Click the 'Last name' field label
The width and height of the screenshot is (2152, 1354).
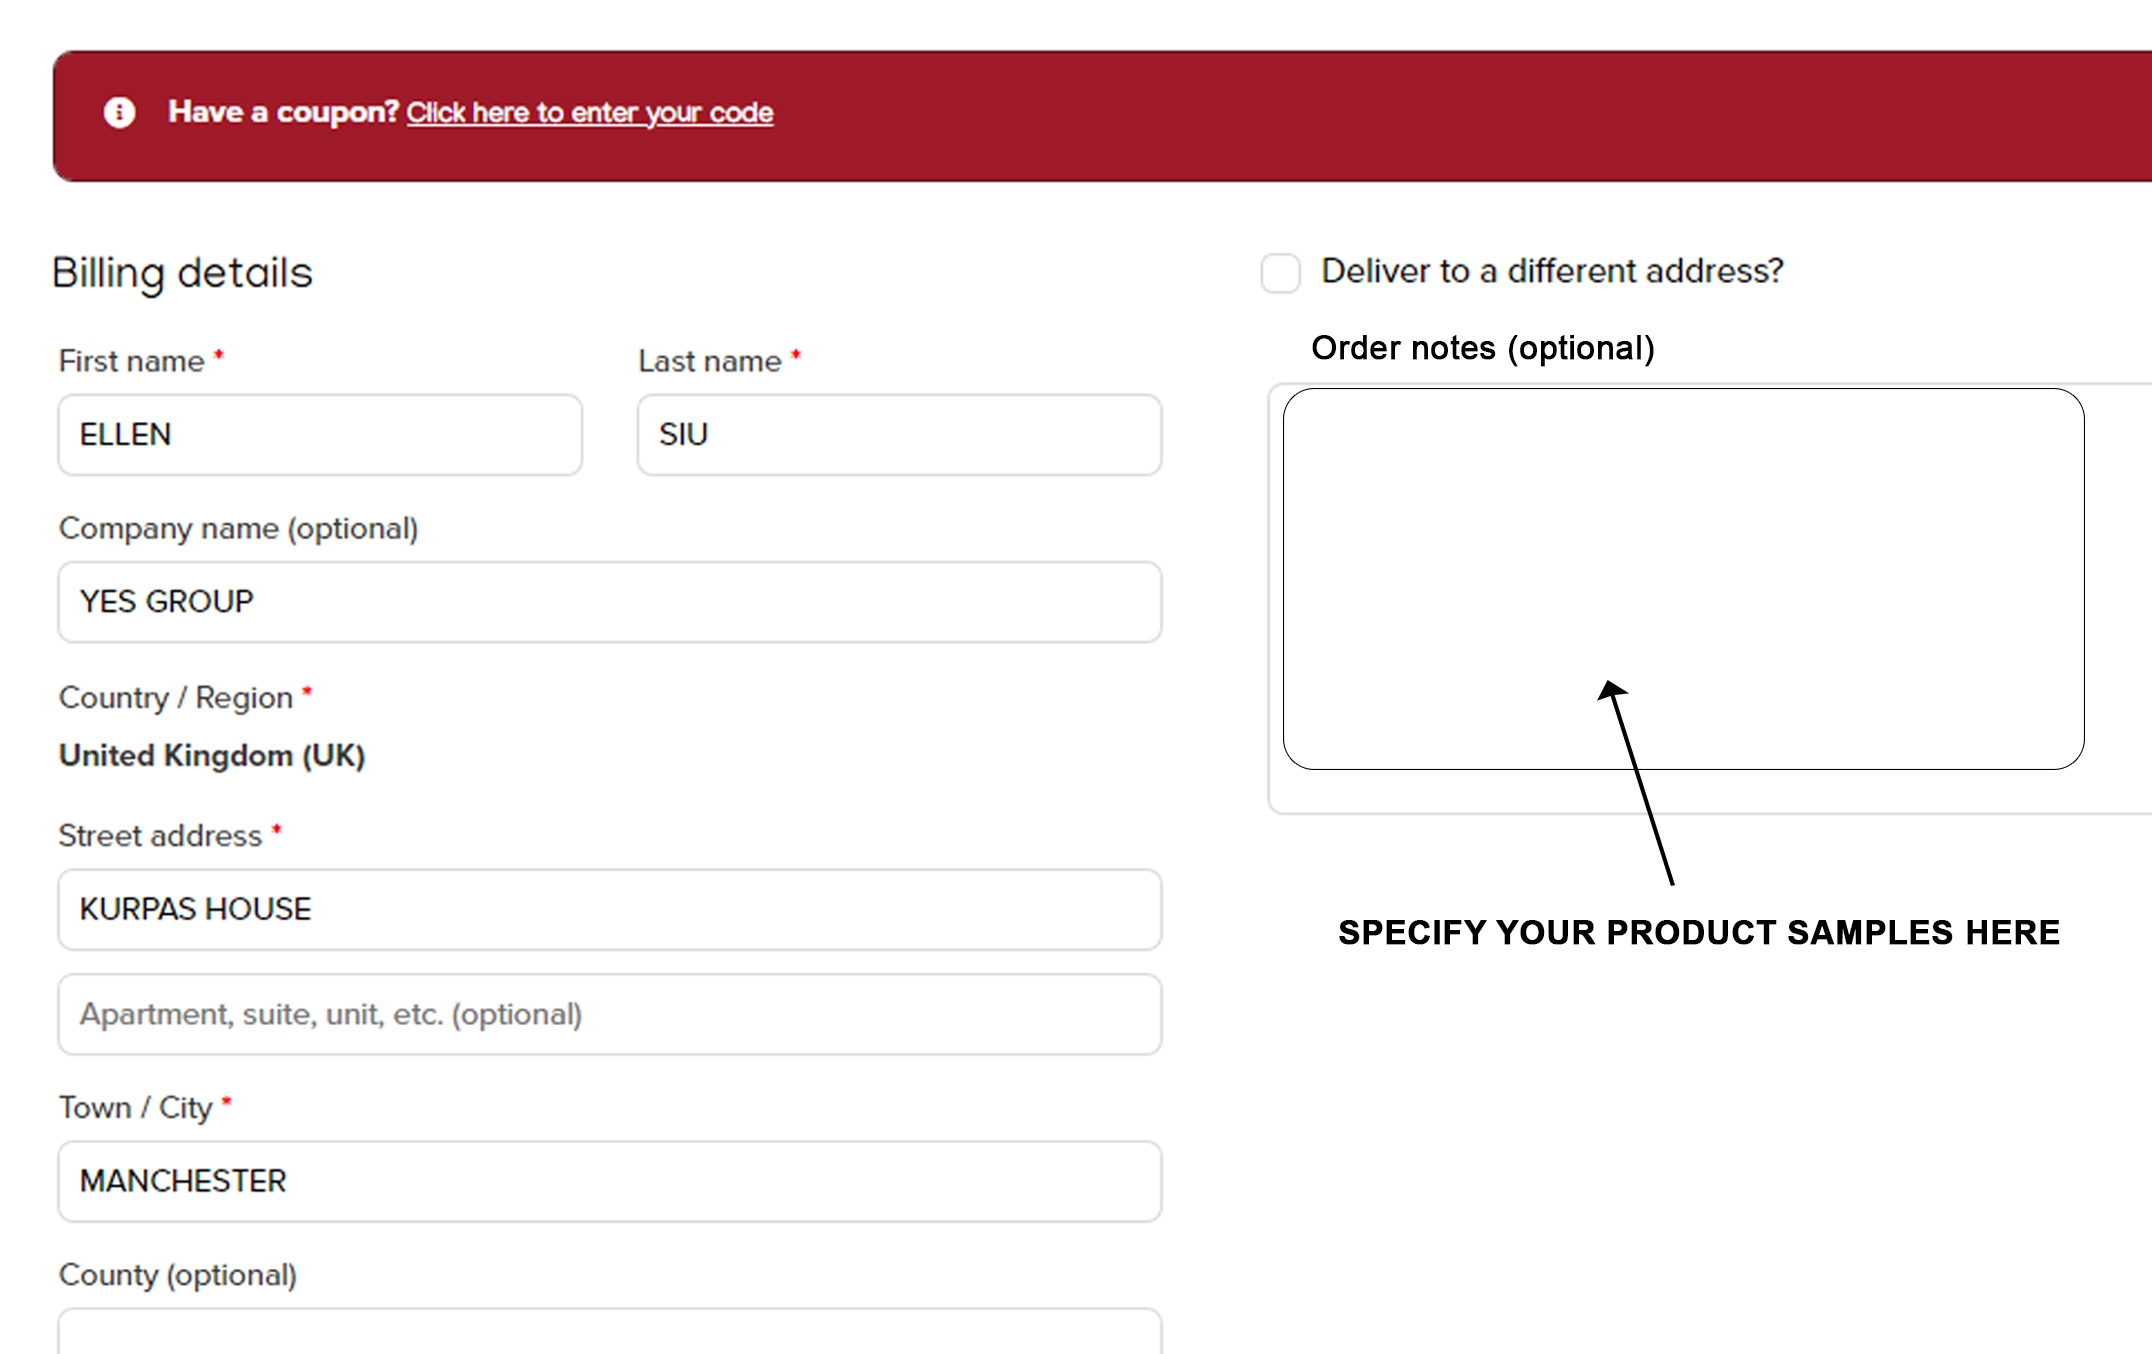pos(709,361)
